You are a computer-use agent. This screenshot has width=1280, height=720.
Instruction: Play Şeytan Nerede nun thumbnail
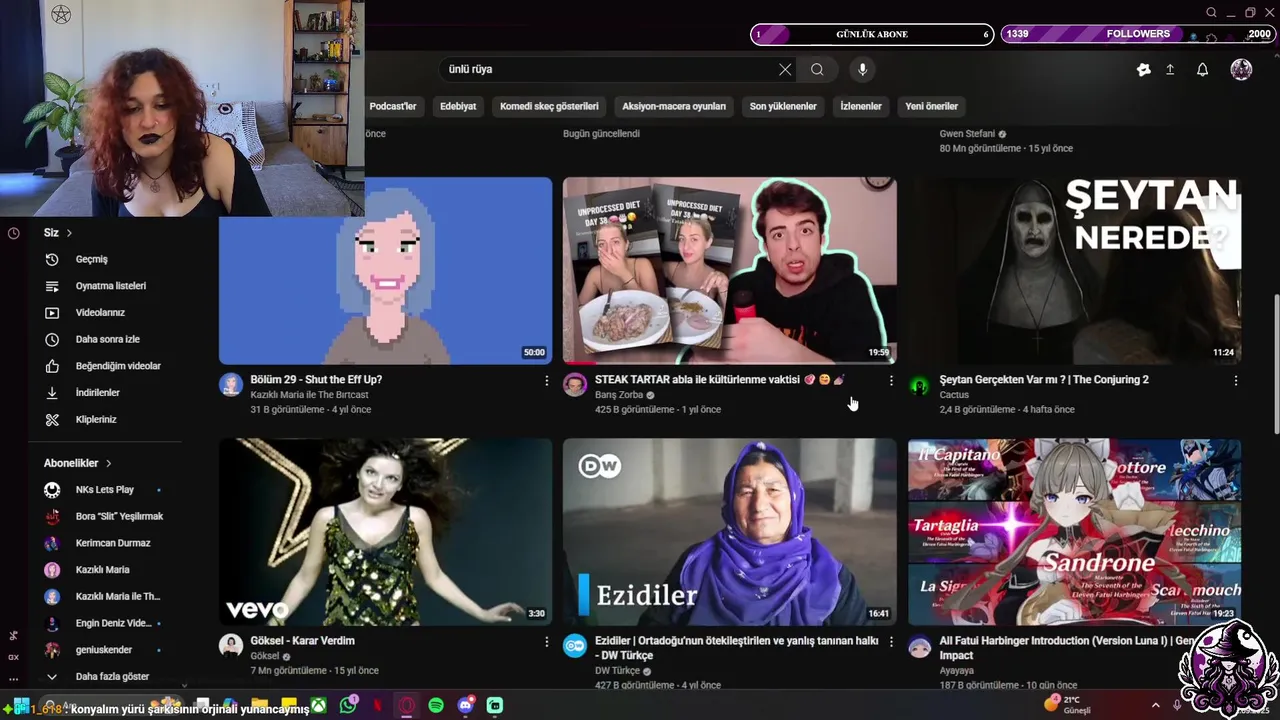coord(1074,271)
